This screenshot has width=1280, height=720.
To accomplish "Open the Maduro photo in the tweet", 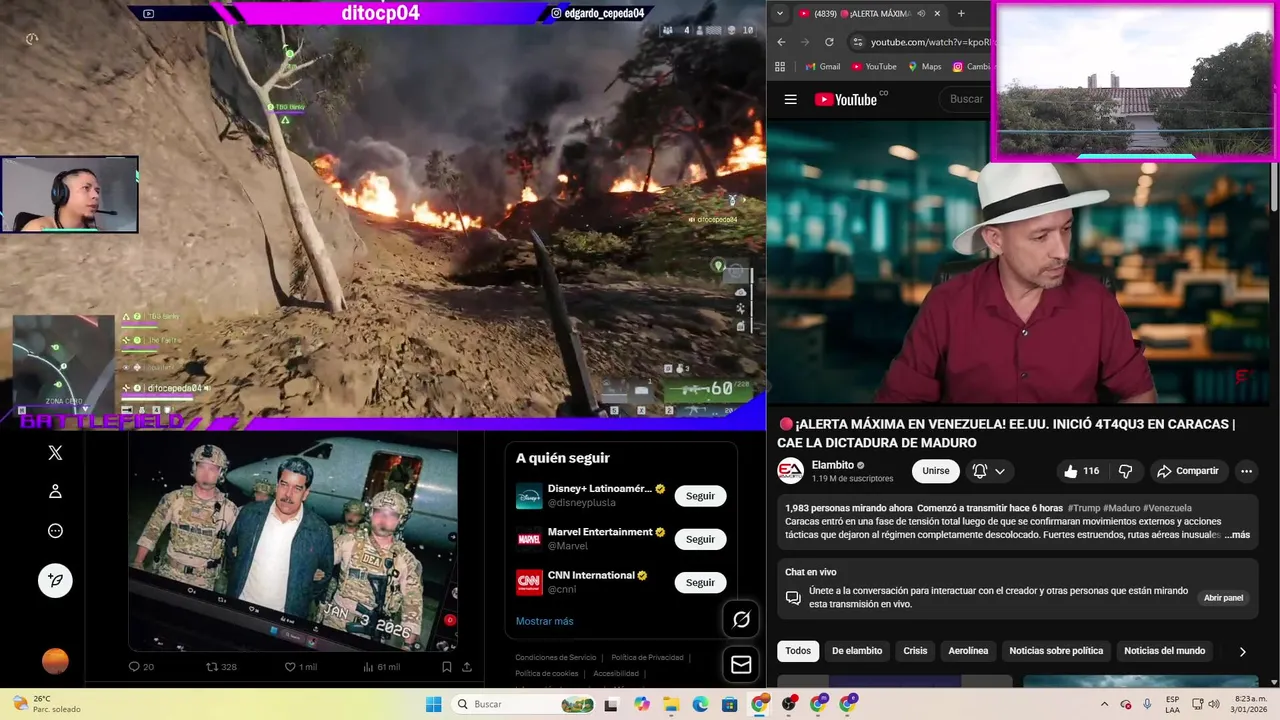I will (293, 542).
